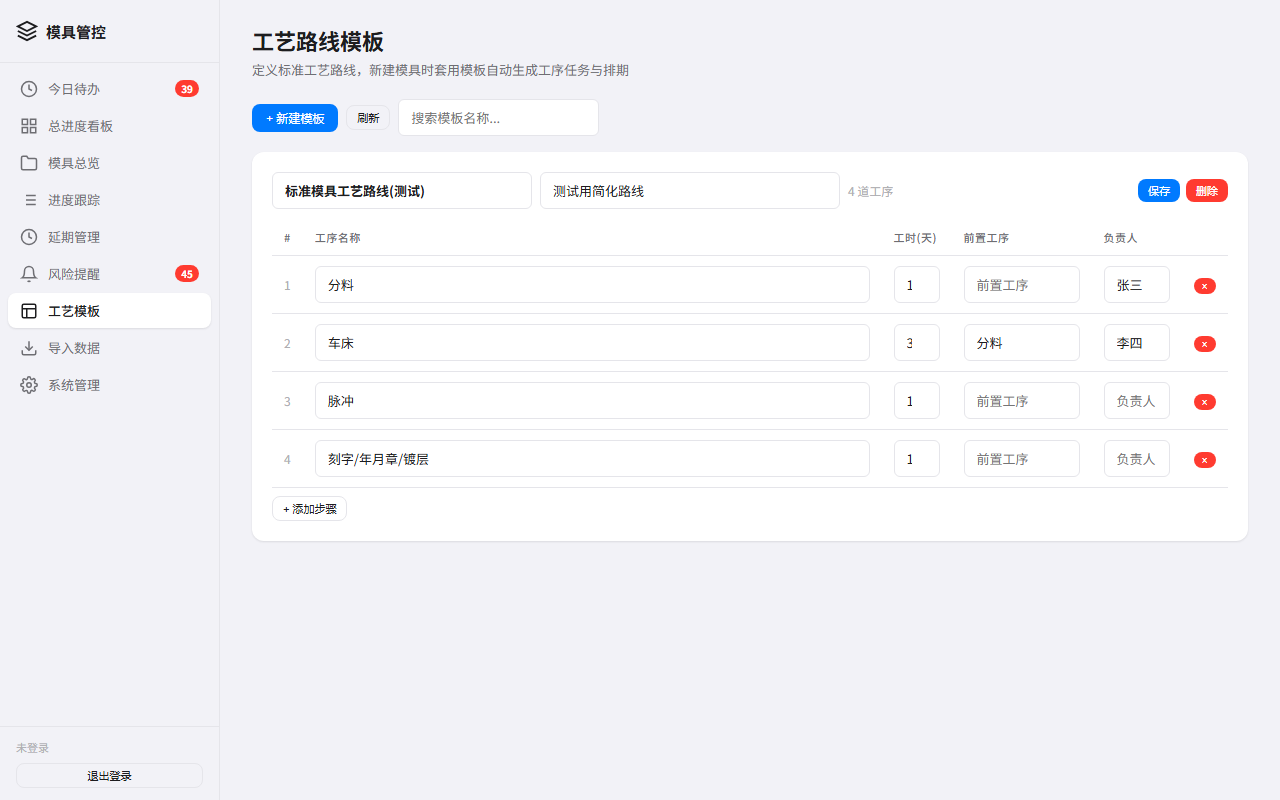
Task: Click the blue 保存 button
Action: (x=1159, y=191)
